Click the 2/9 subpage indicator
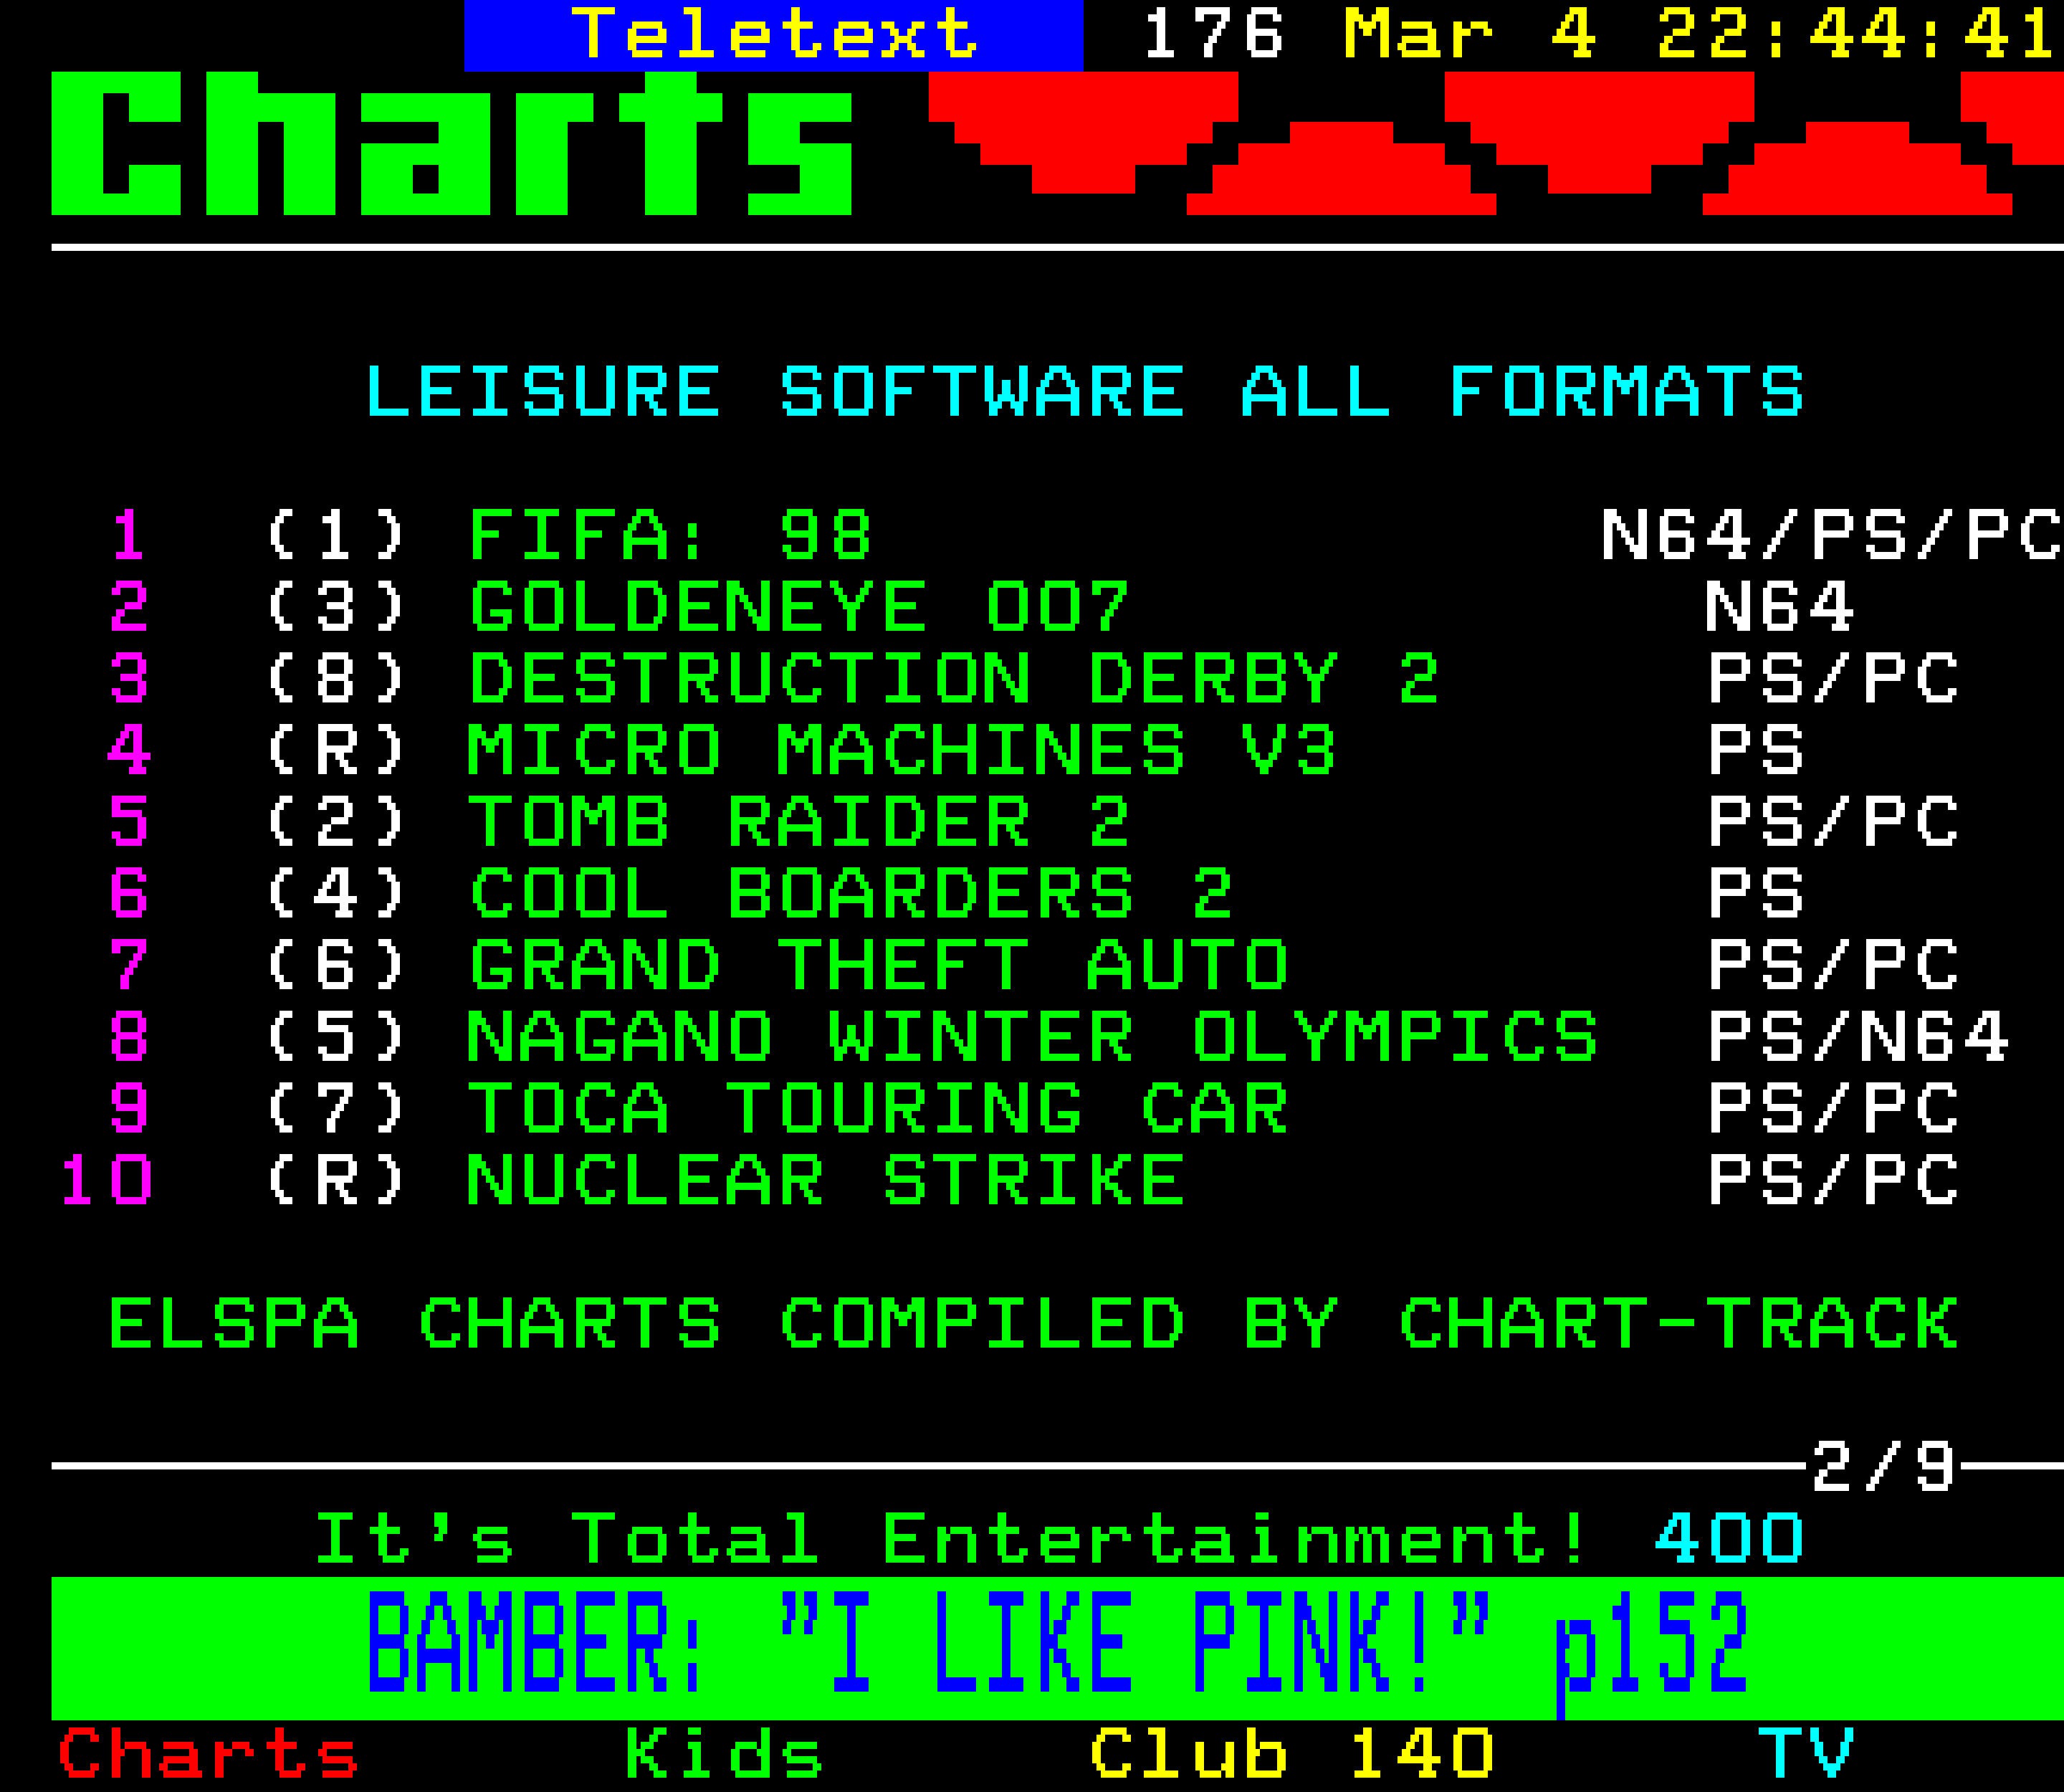The image size is (2064, 1792). pyautogui.click(x=1883, y=1466)
